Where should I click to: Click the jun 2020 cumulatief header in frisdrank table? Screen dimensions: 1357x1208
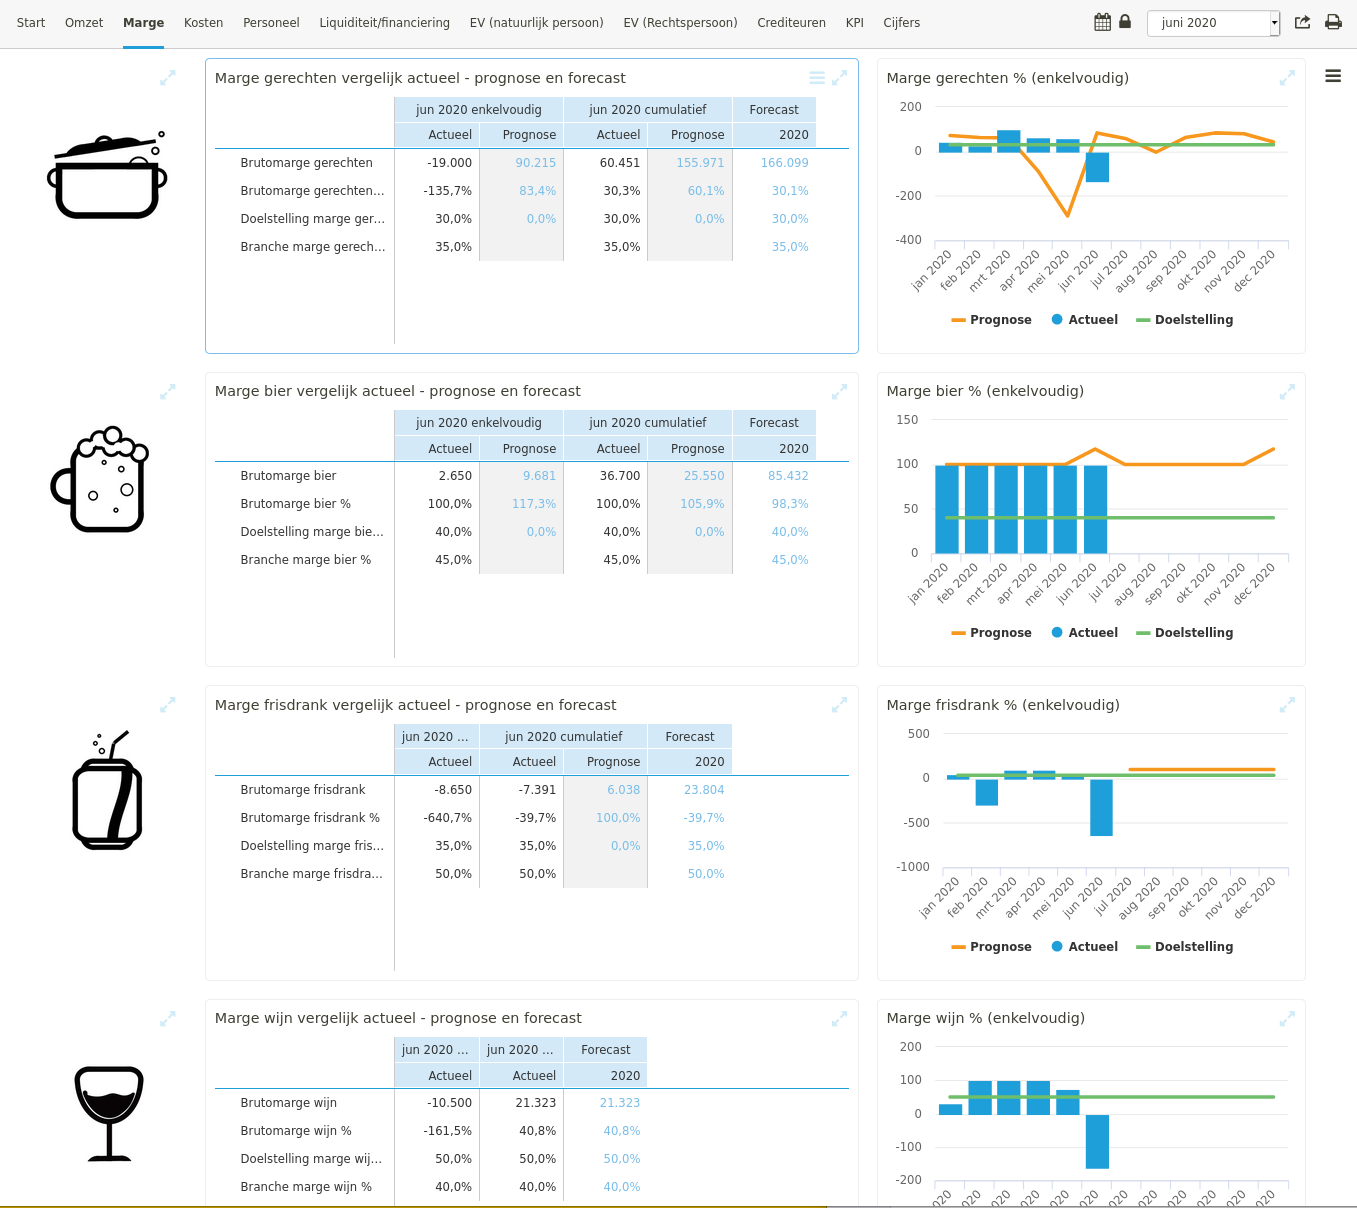[x=564, y=737]
